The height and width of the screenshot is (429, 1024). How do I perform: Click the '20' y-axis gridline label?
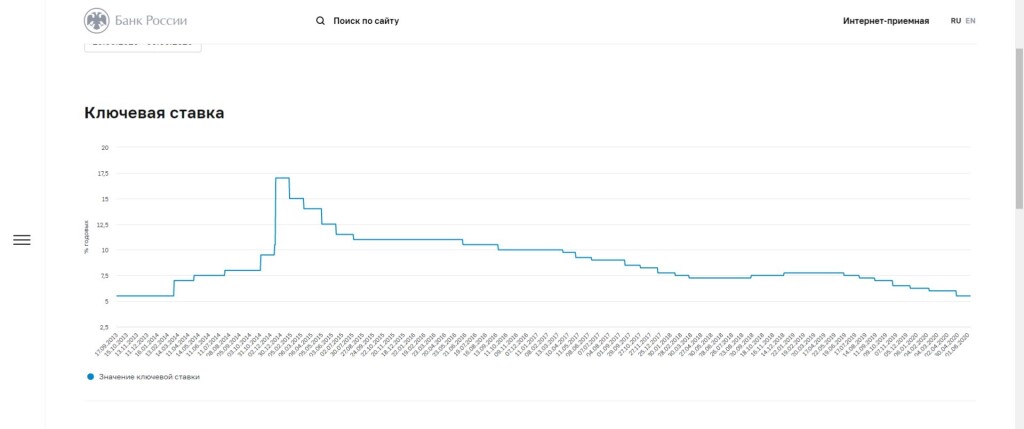pos(104,147)
